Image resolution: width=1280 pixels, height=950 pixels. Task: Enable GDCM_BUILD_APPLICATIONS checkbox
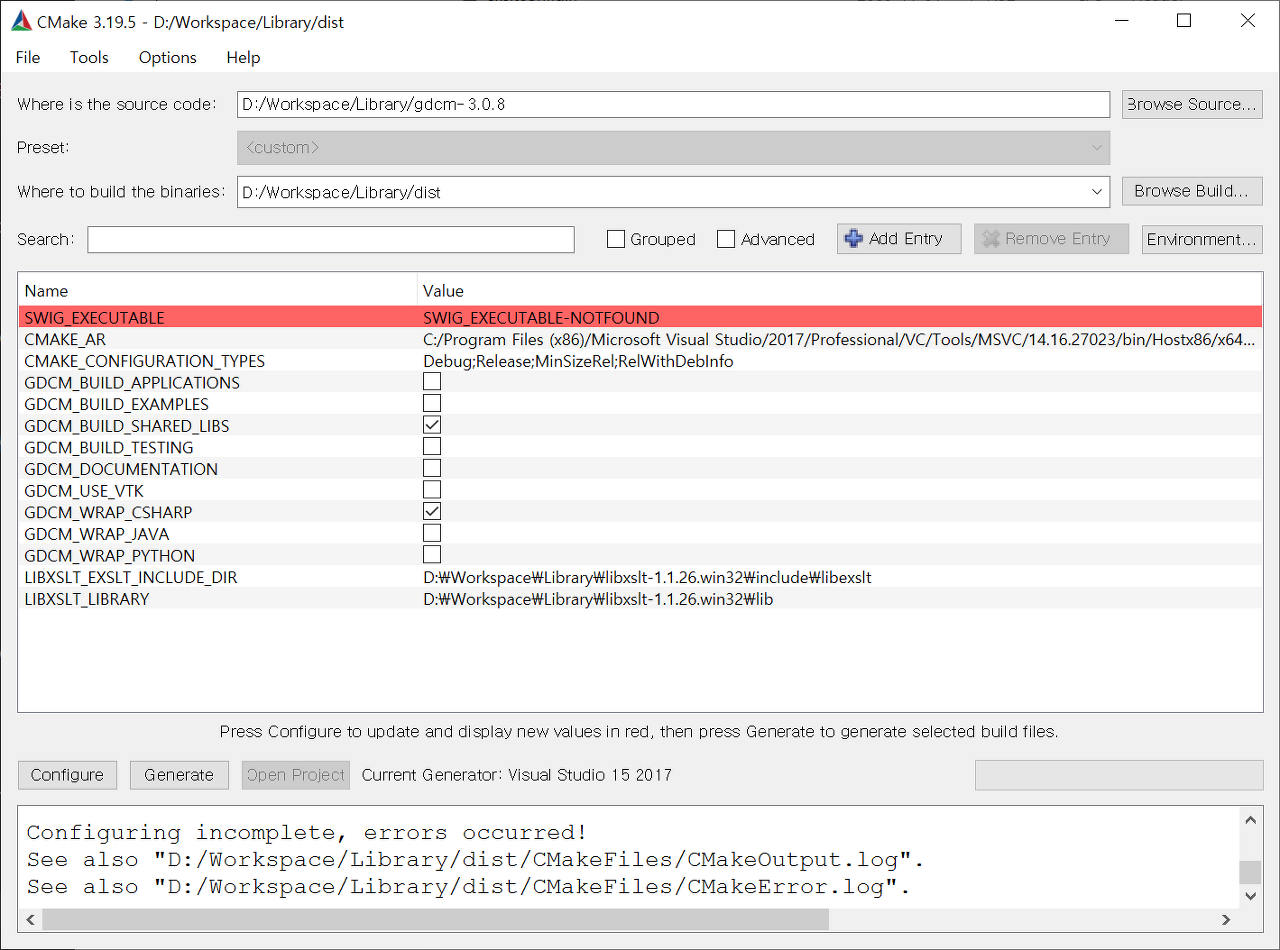click(432, 382)
